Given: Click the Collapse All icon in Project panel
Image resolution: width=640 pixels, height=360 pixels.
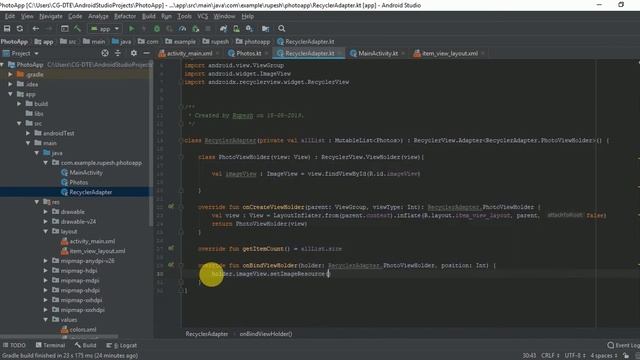Looking at the screenshot, I should pyautogui.click(x=118, y=53).
